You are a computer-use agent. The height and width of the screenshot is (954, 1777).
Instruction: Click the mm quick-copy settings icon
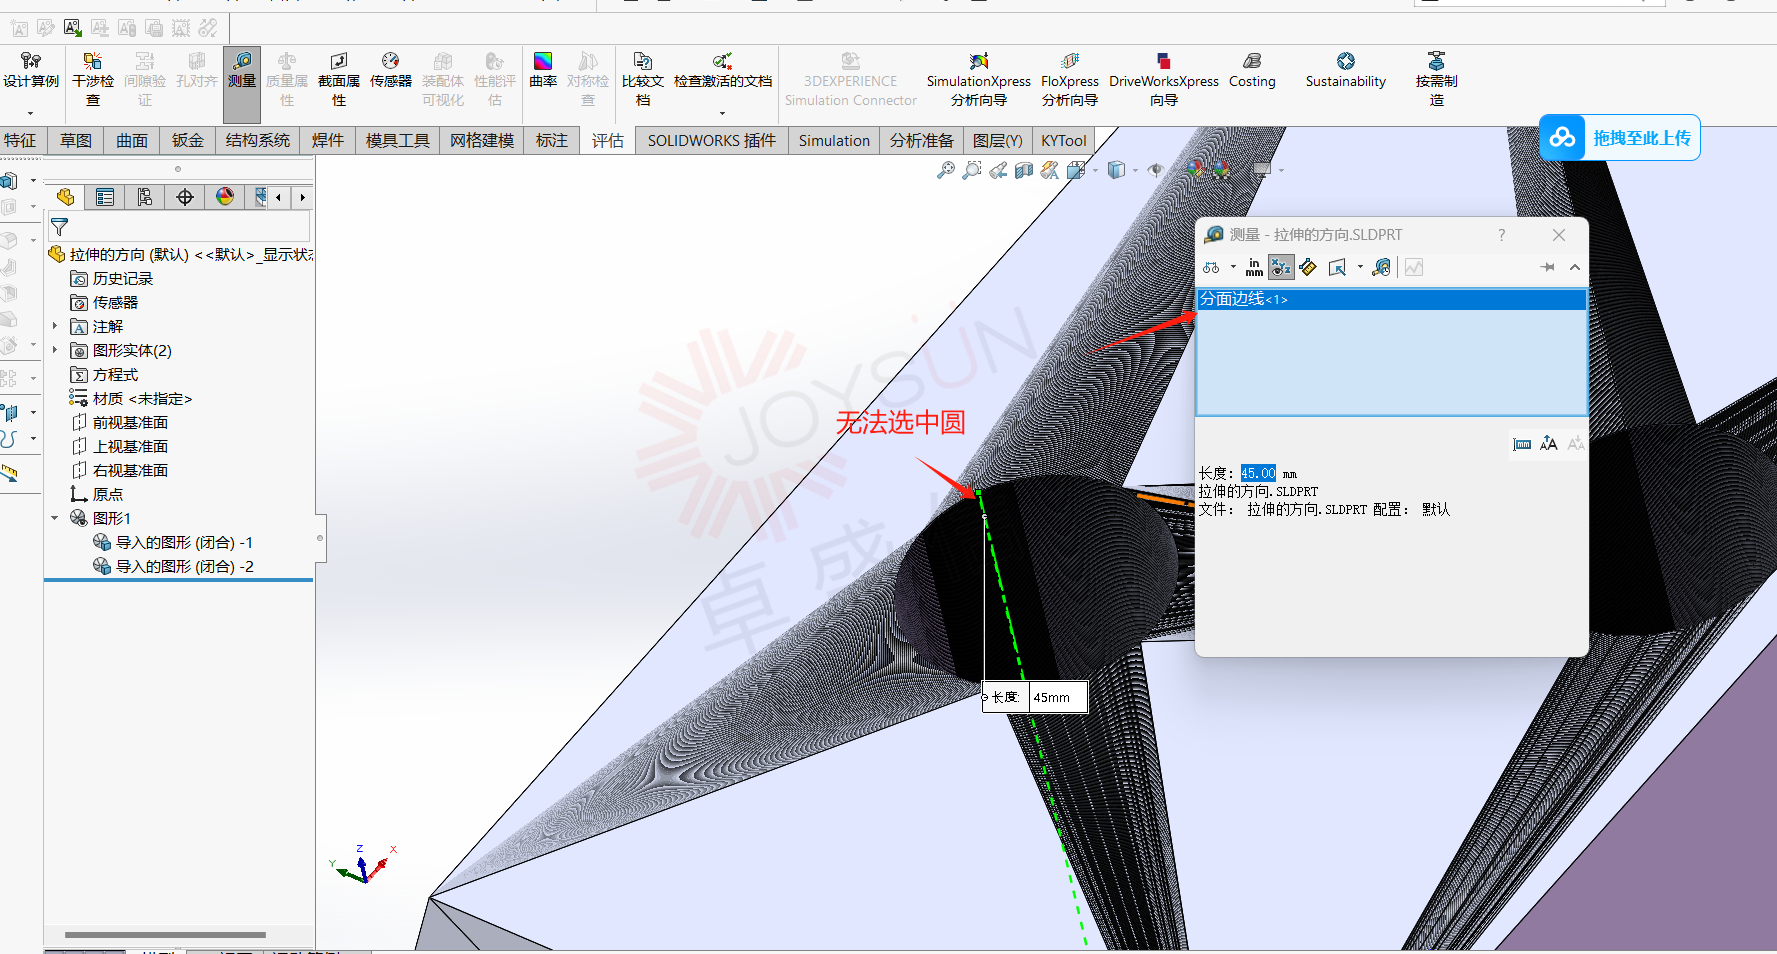[x=1522, y=444]
